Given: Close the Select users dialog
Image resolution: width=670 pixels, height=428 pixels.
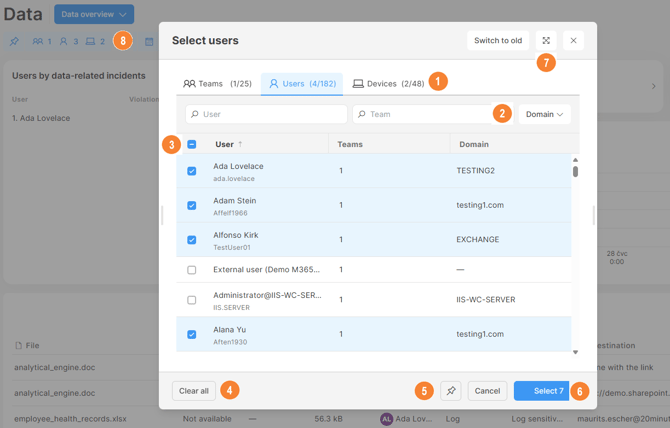Looking at the screenshot, I should click(x=573, y=41).
